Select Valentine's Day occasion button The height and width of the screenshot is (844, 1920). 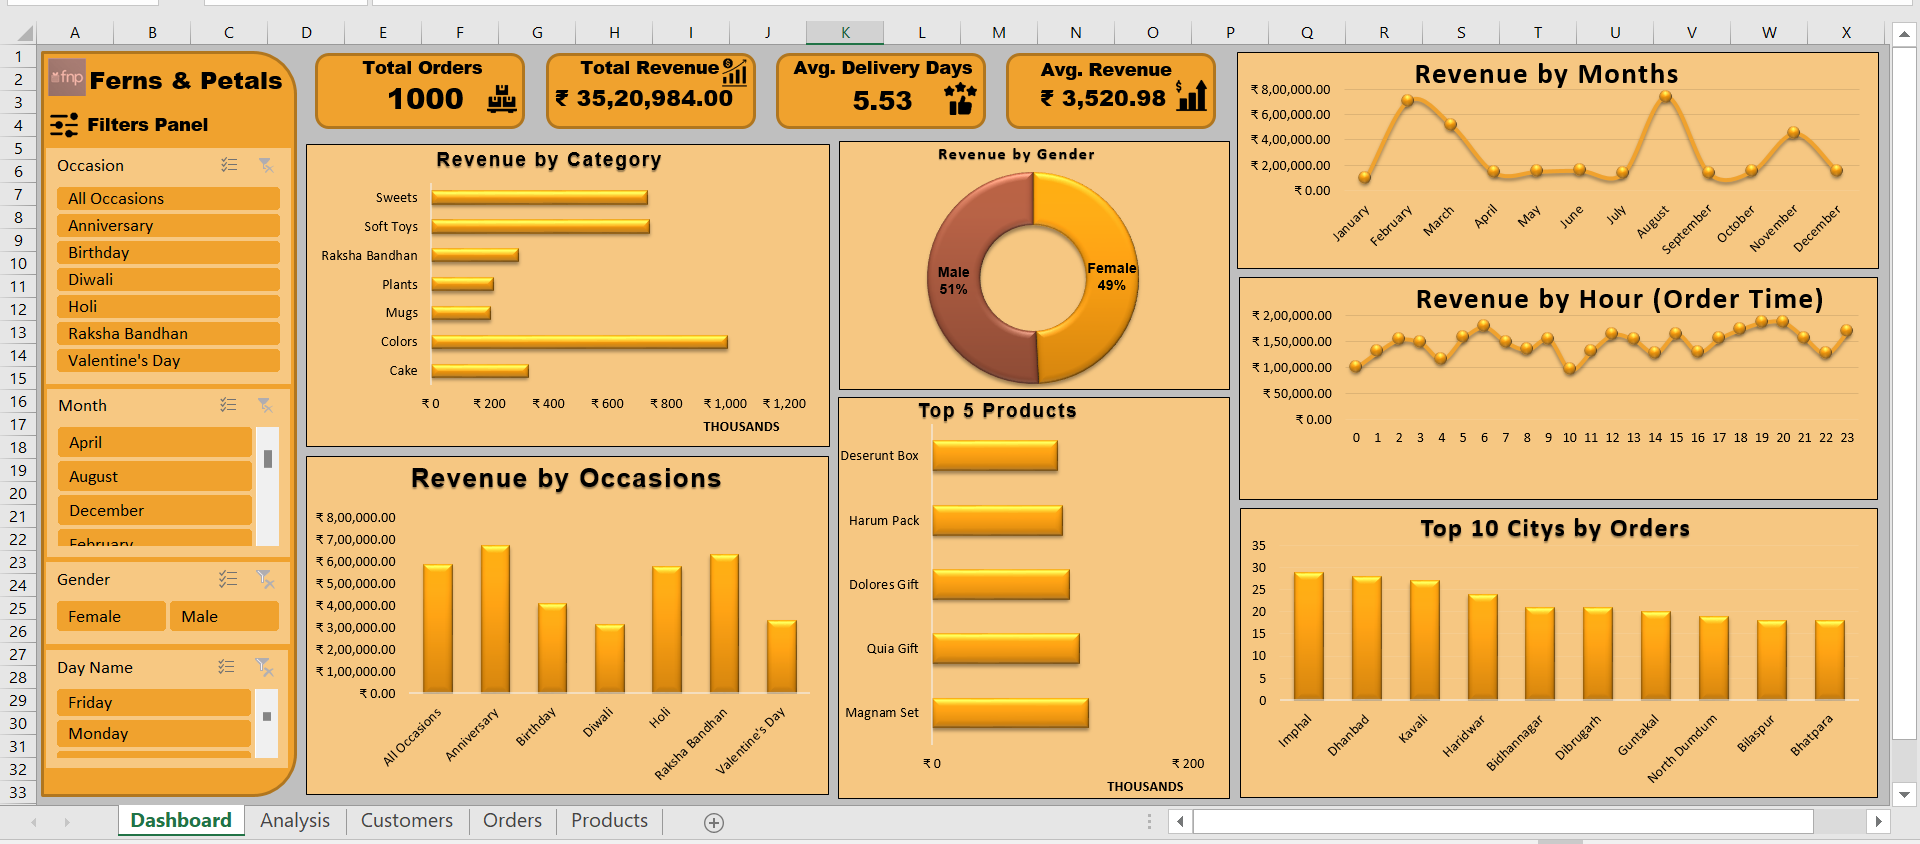[x=168, y=360]
